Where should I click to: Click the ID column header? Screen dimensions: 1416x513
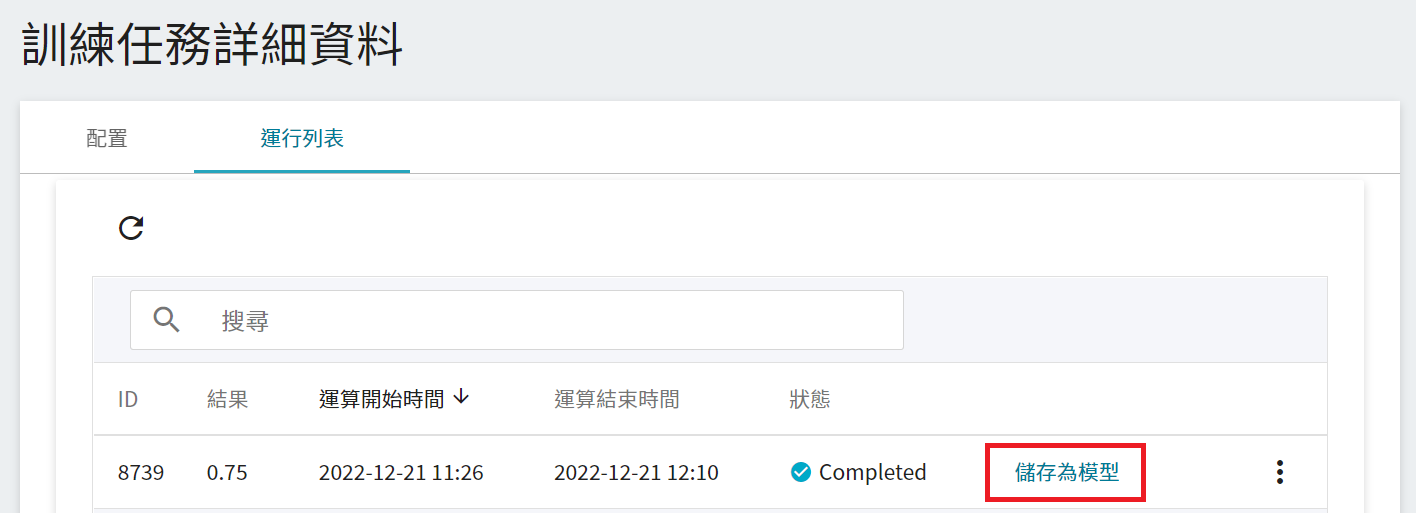tap(128, 399)
